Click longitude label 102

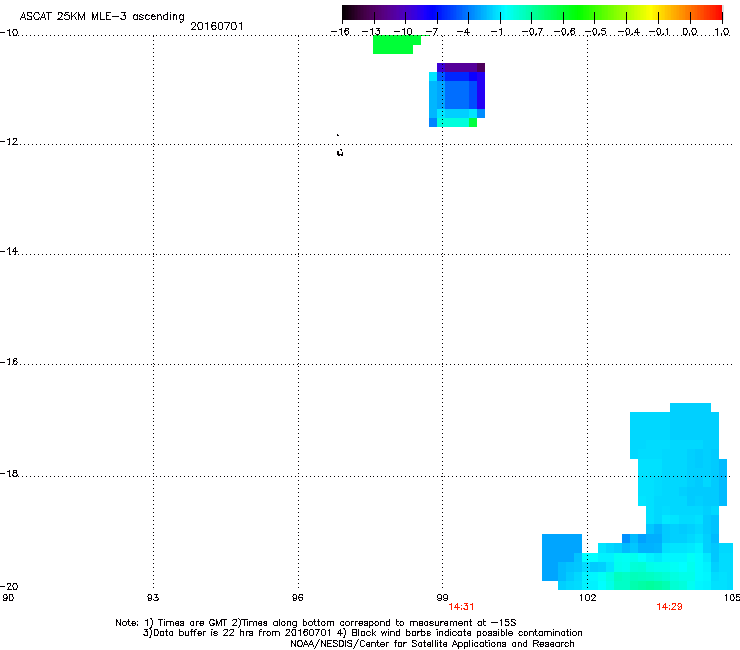[x=588, y=598]
